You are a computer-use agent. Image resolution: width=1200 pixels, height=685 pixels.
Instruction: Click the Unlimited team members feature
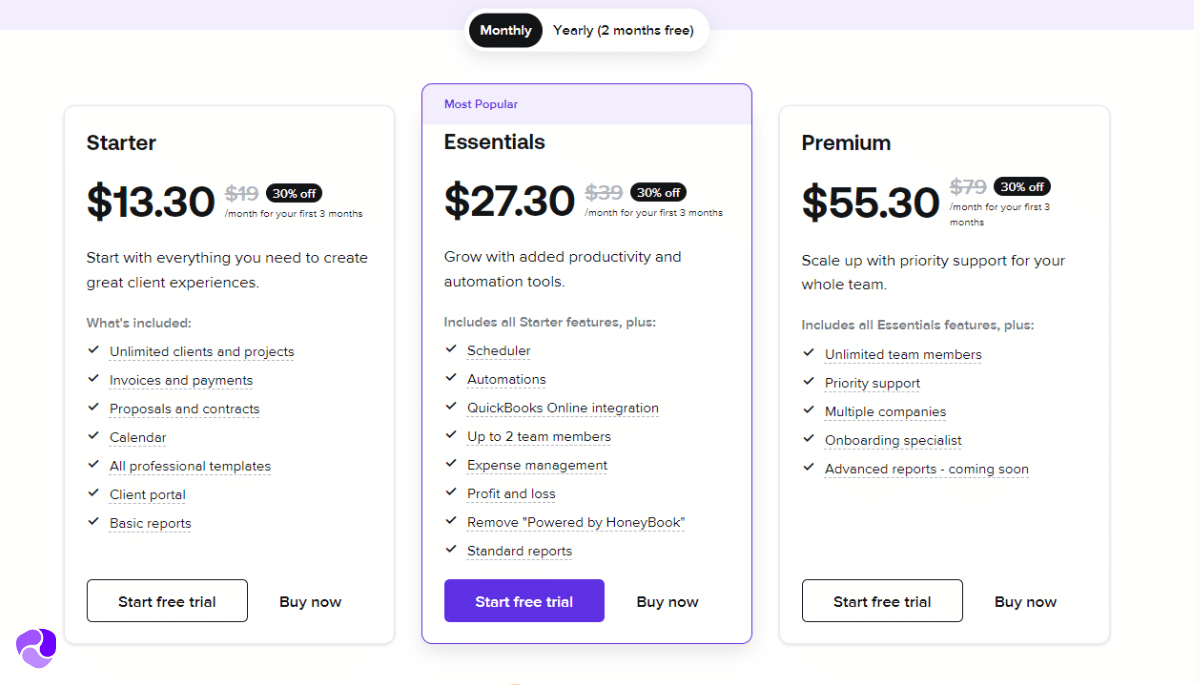(x=903, y=355)
